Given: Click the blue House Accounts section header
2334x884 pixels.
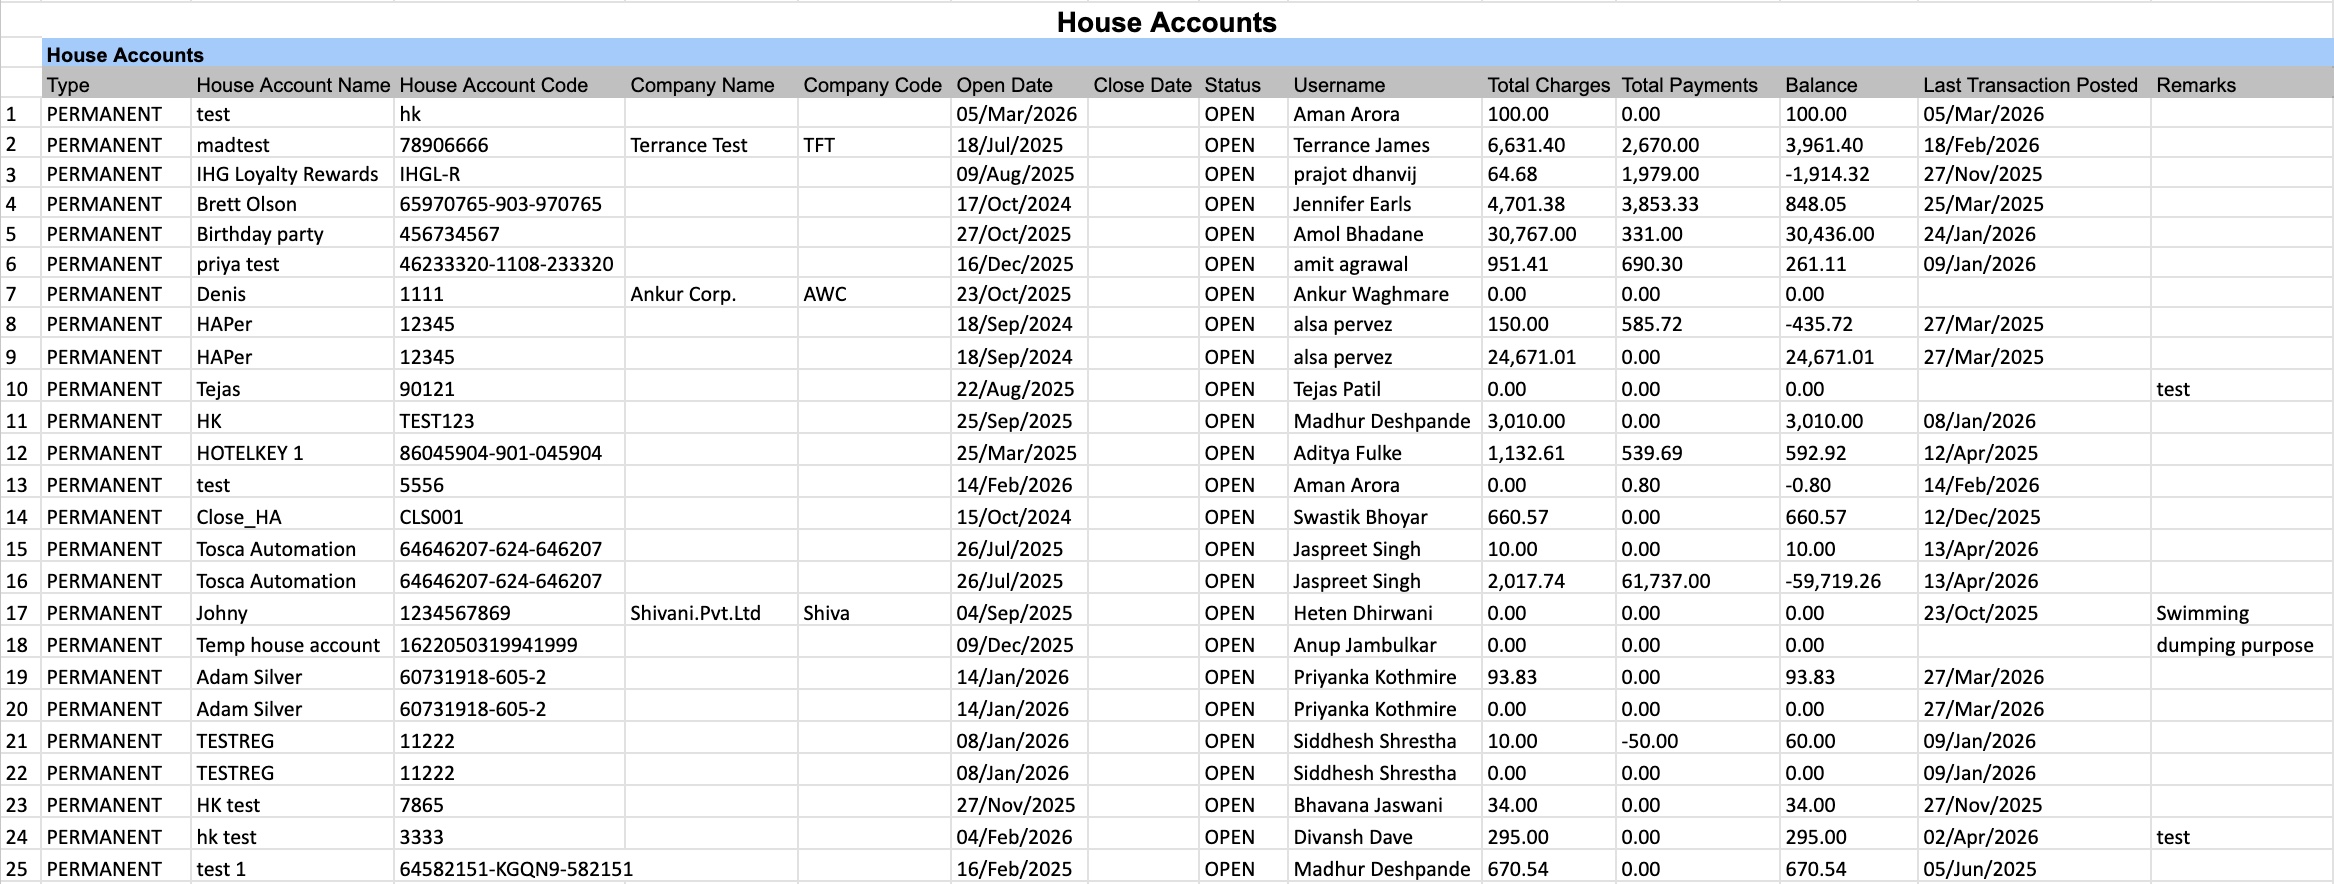Looking at the screenshot, I should [1187, 55].
